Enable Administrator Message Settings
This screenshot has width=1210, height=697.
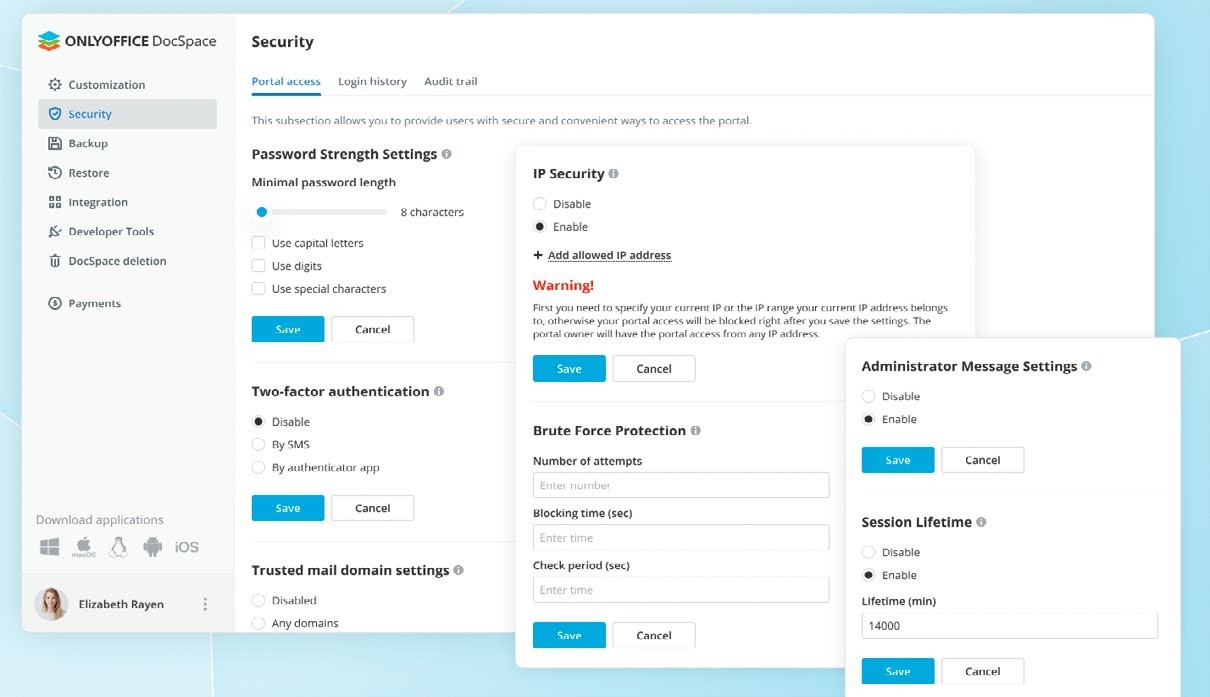pyautogui.click(x=868, y=419)
